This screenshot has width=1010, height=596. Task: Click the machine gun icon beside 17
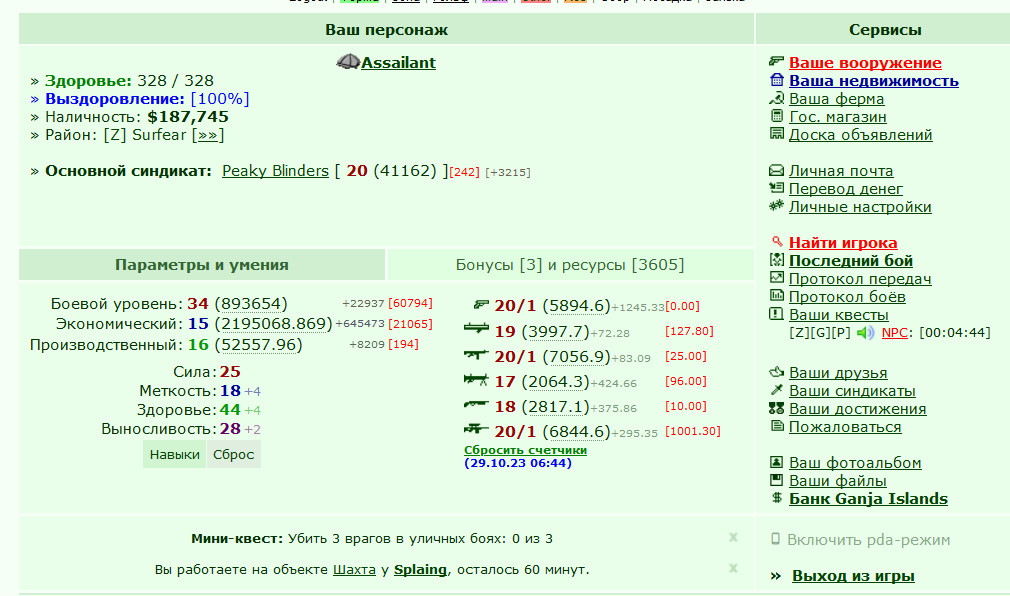point(477,380)
